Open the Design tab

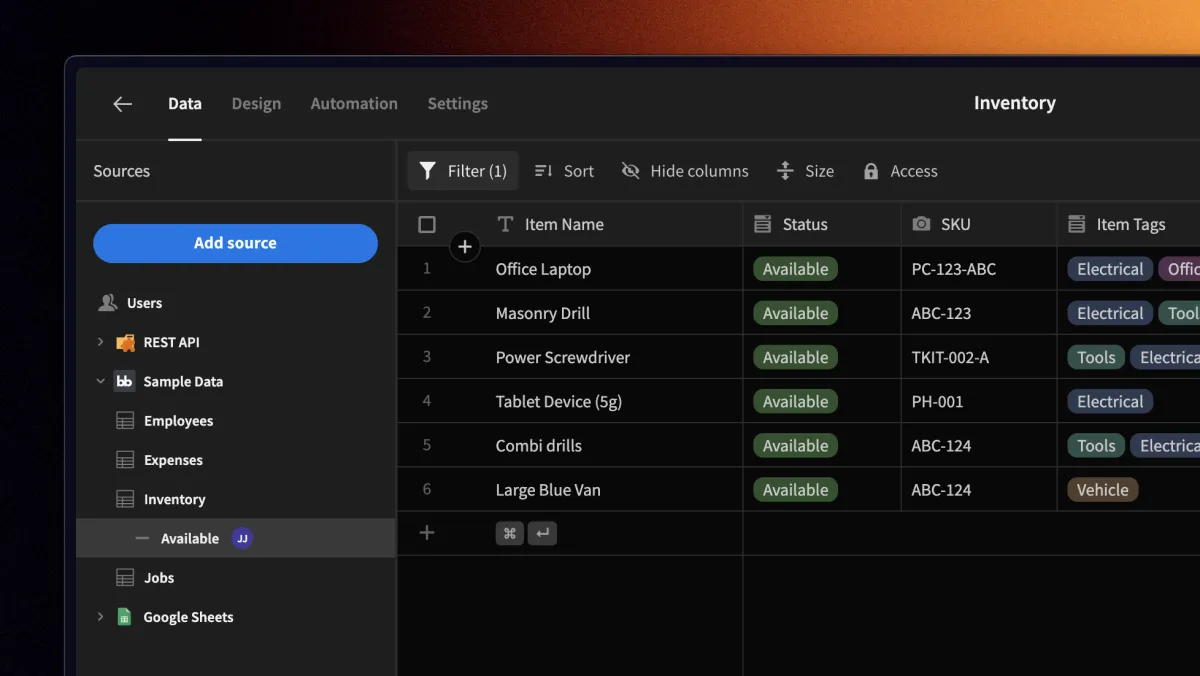256,103
